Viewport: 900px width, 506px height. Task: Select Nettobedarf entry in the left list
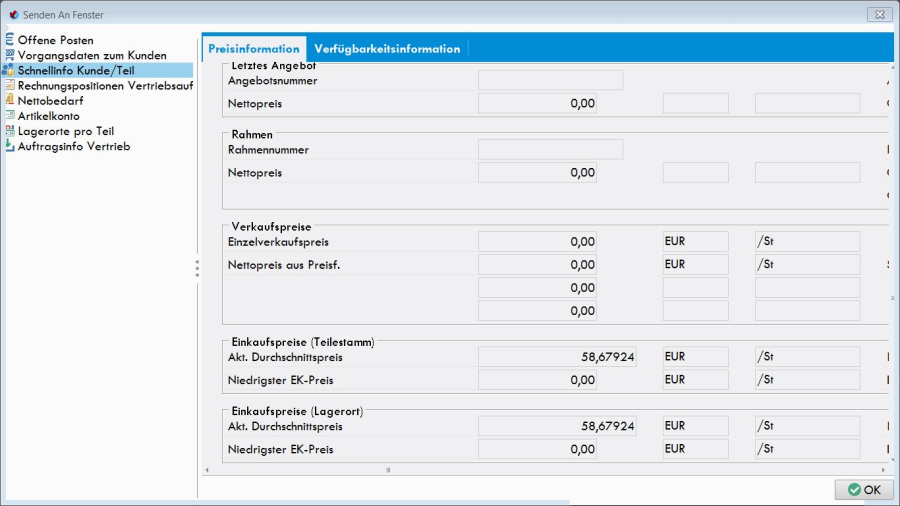pos(50,100)
